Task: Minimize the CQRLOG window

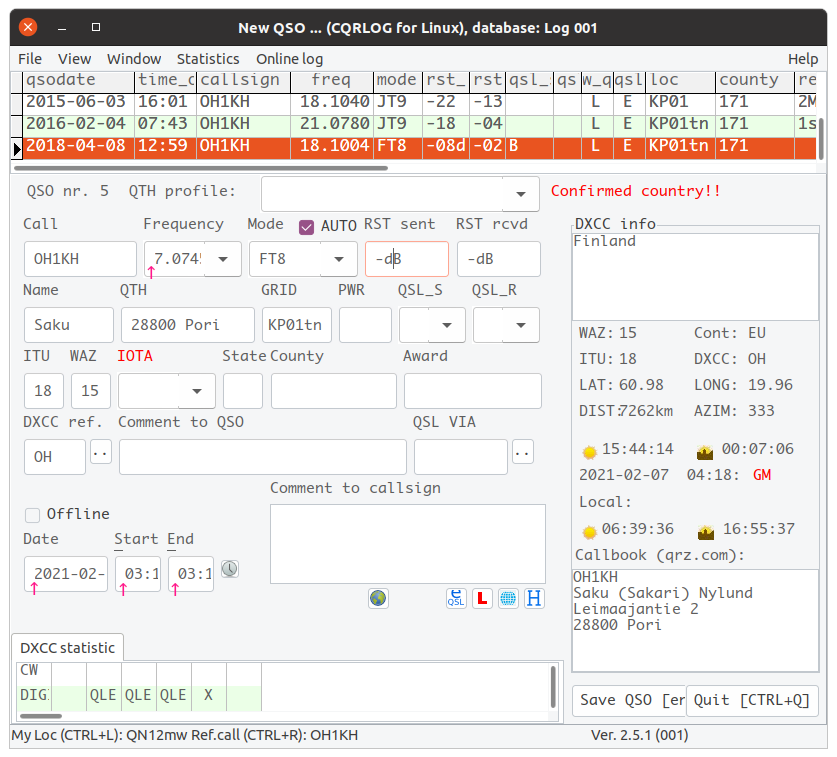Action: (x=62, y=27)
